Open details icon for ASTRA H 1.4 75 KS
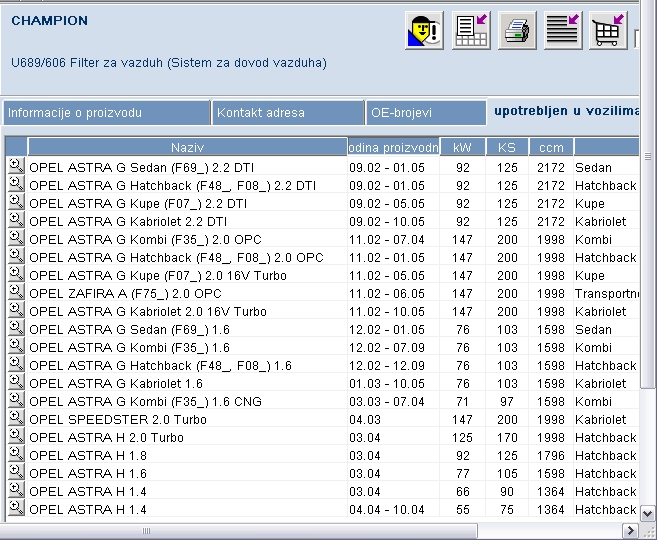 click(x=16, y=509)
